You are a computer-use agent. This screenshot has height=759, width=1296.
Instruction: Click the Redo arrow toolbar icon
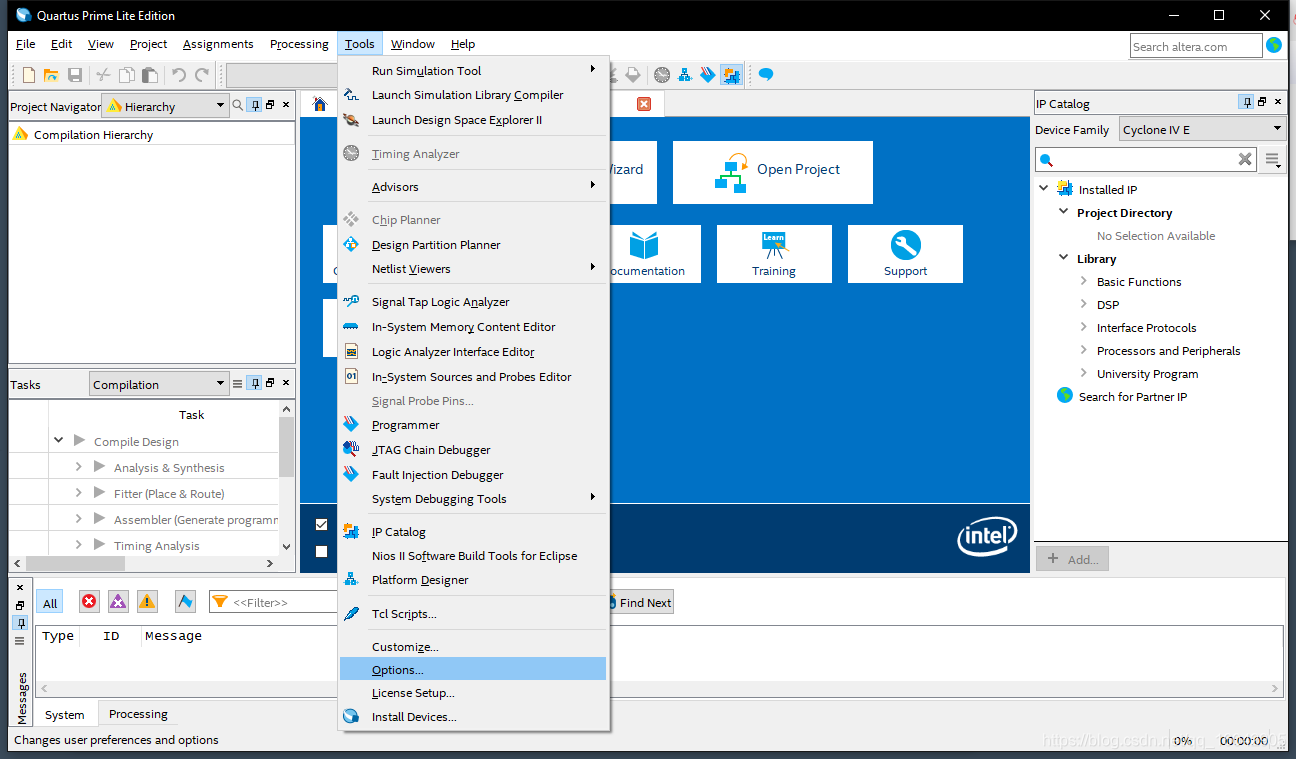tap(202, 75)
